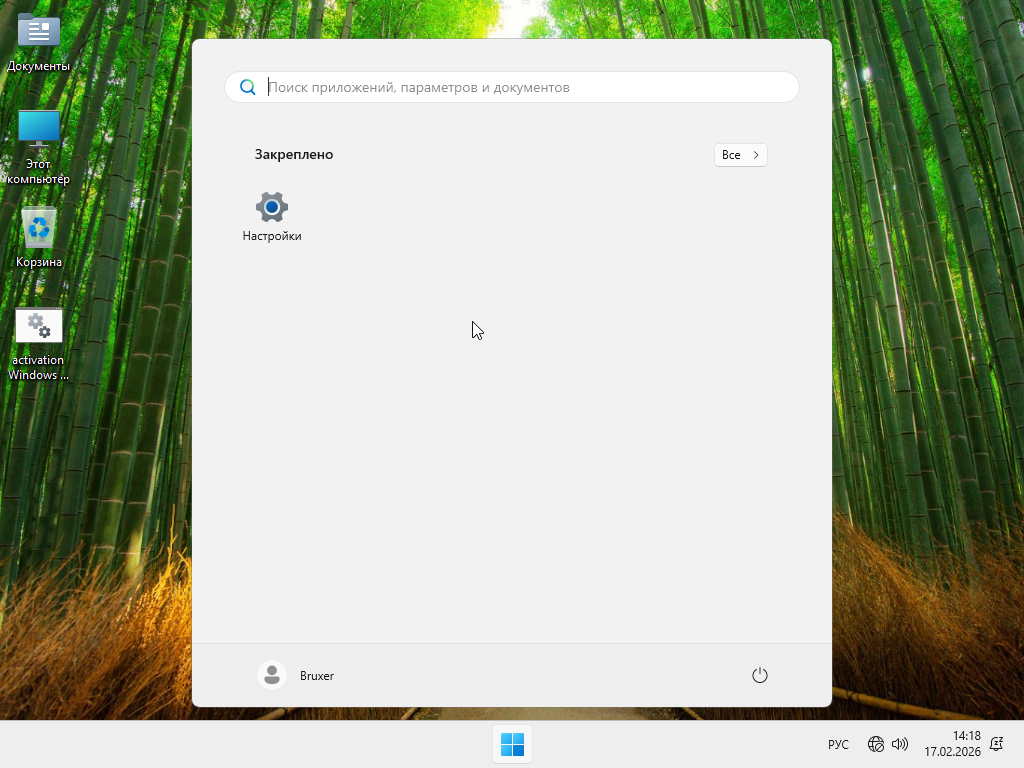Select the Этот компьютер desktop icon
Viewport: 1024px width, 768px height.
(39, 148)
